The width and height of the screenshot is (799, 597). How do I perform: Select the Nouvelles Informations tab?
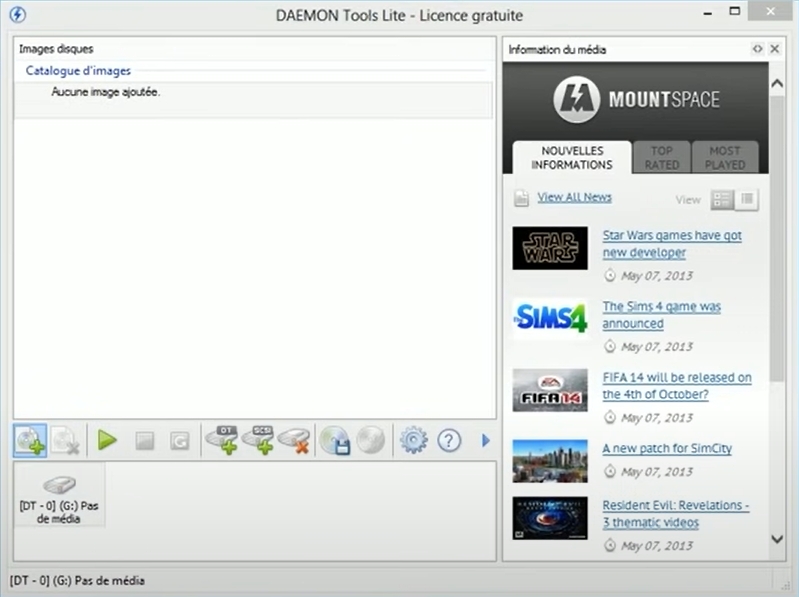pyautogui.click(x=572, y=158)
